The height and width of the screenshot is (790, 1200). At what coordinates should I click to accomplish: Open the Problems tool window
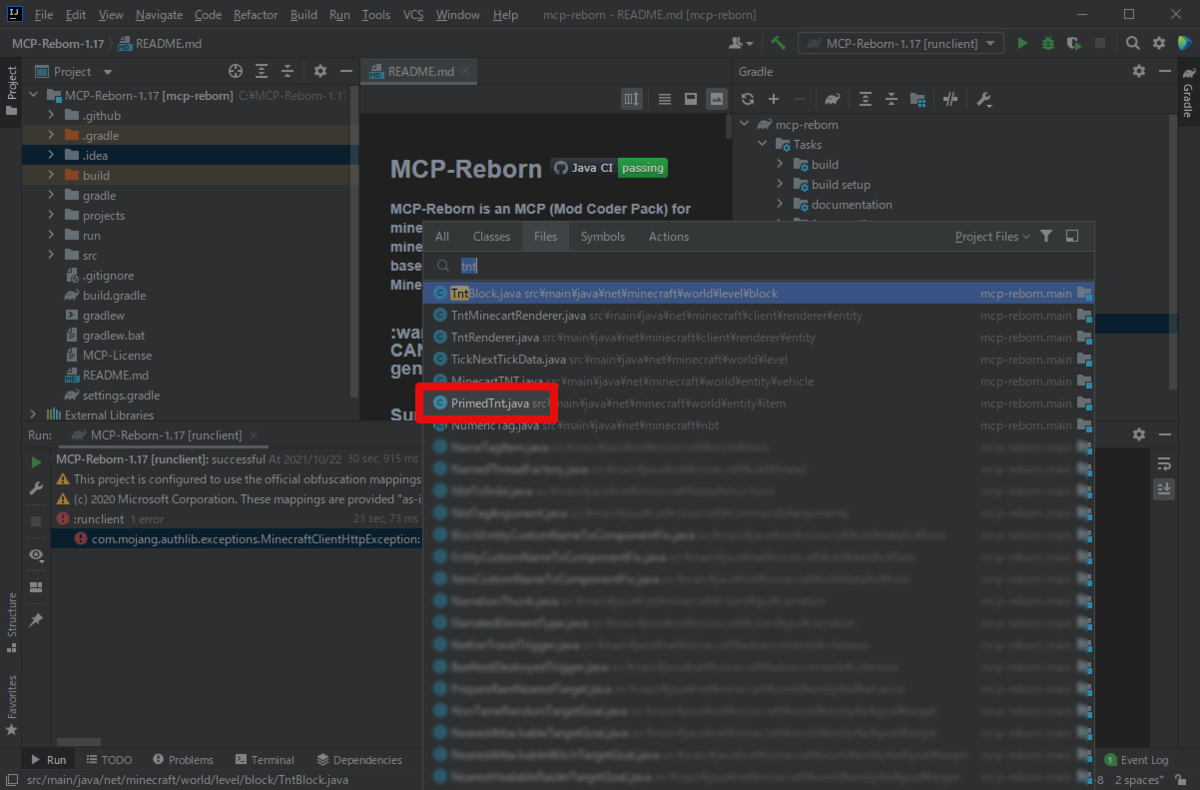coord(181,760)
